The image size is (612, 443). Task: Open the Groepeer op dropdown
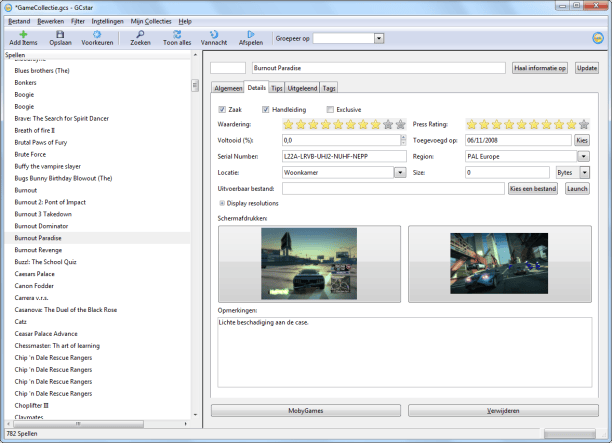[379, 38]
